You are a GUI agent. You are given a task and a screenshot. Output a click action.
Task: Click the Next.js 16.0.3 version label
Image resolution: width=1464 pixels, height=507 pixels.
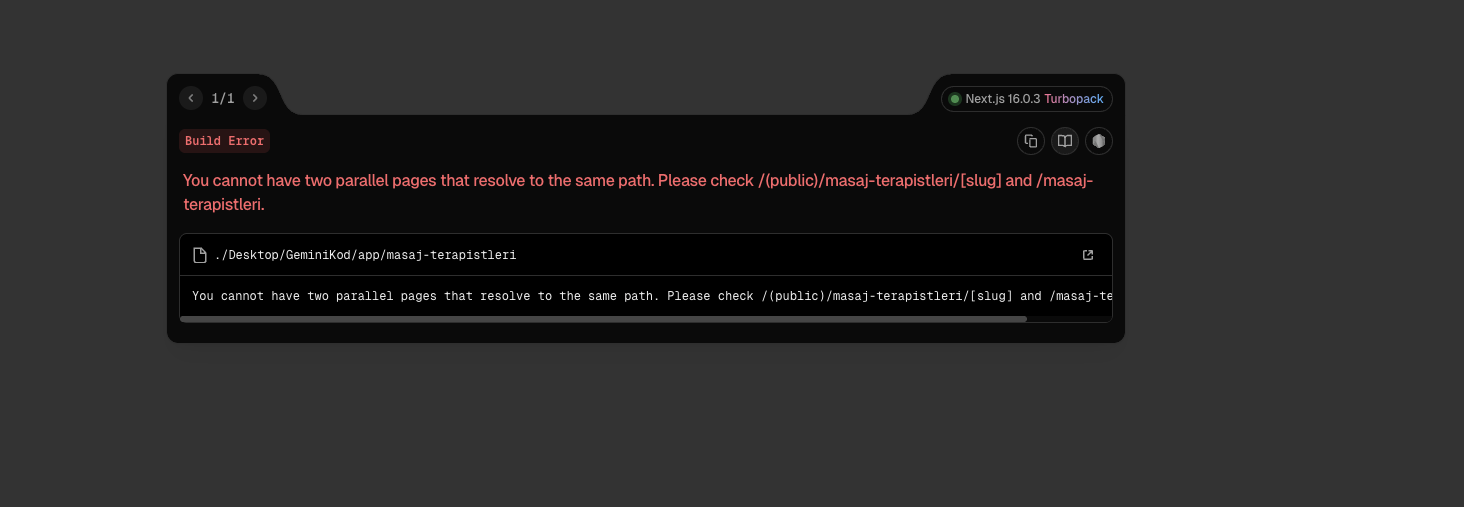(1002, 99)
